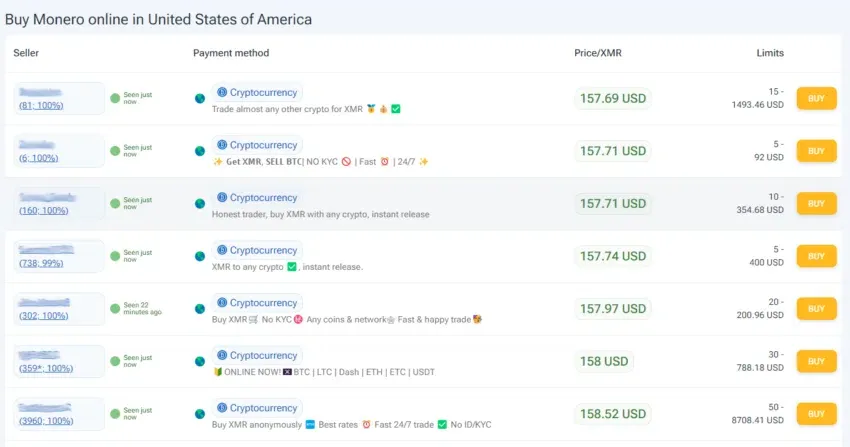Screen dimensions: 850x447
Task: Open seller profile rated (359*; 100%)
Action: [x=46, y=368]
